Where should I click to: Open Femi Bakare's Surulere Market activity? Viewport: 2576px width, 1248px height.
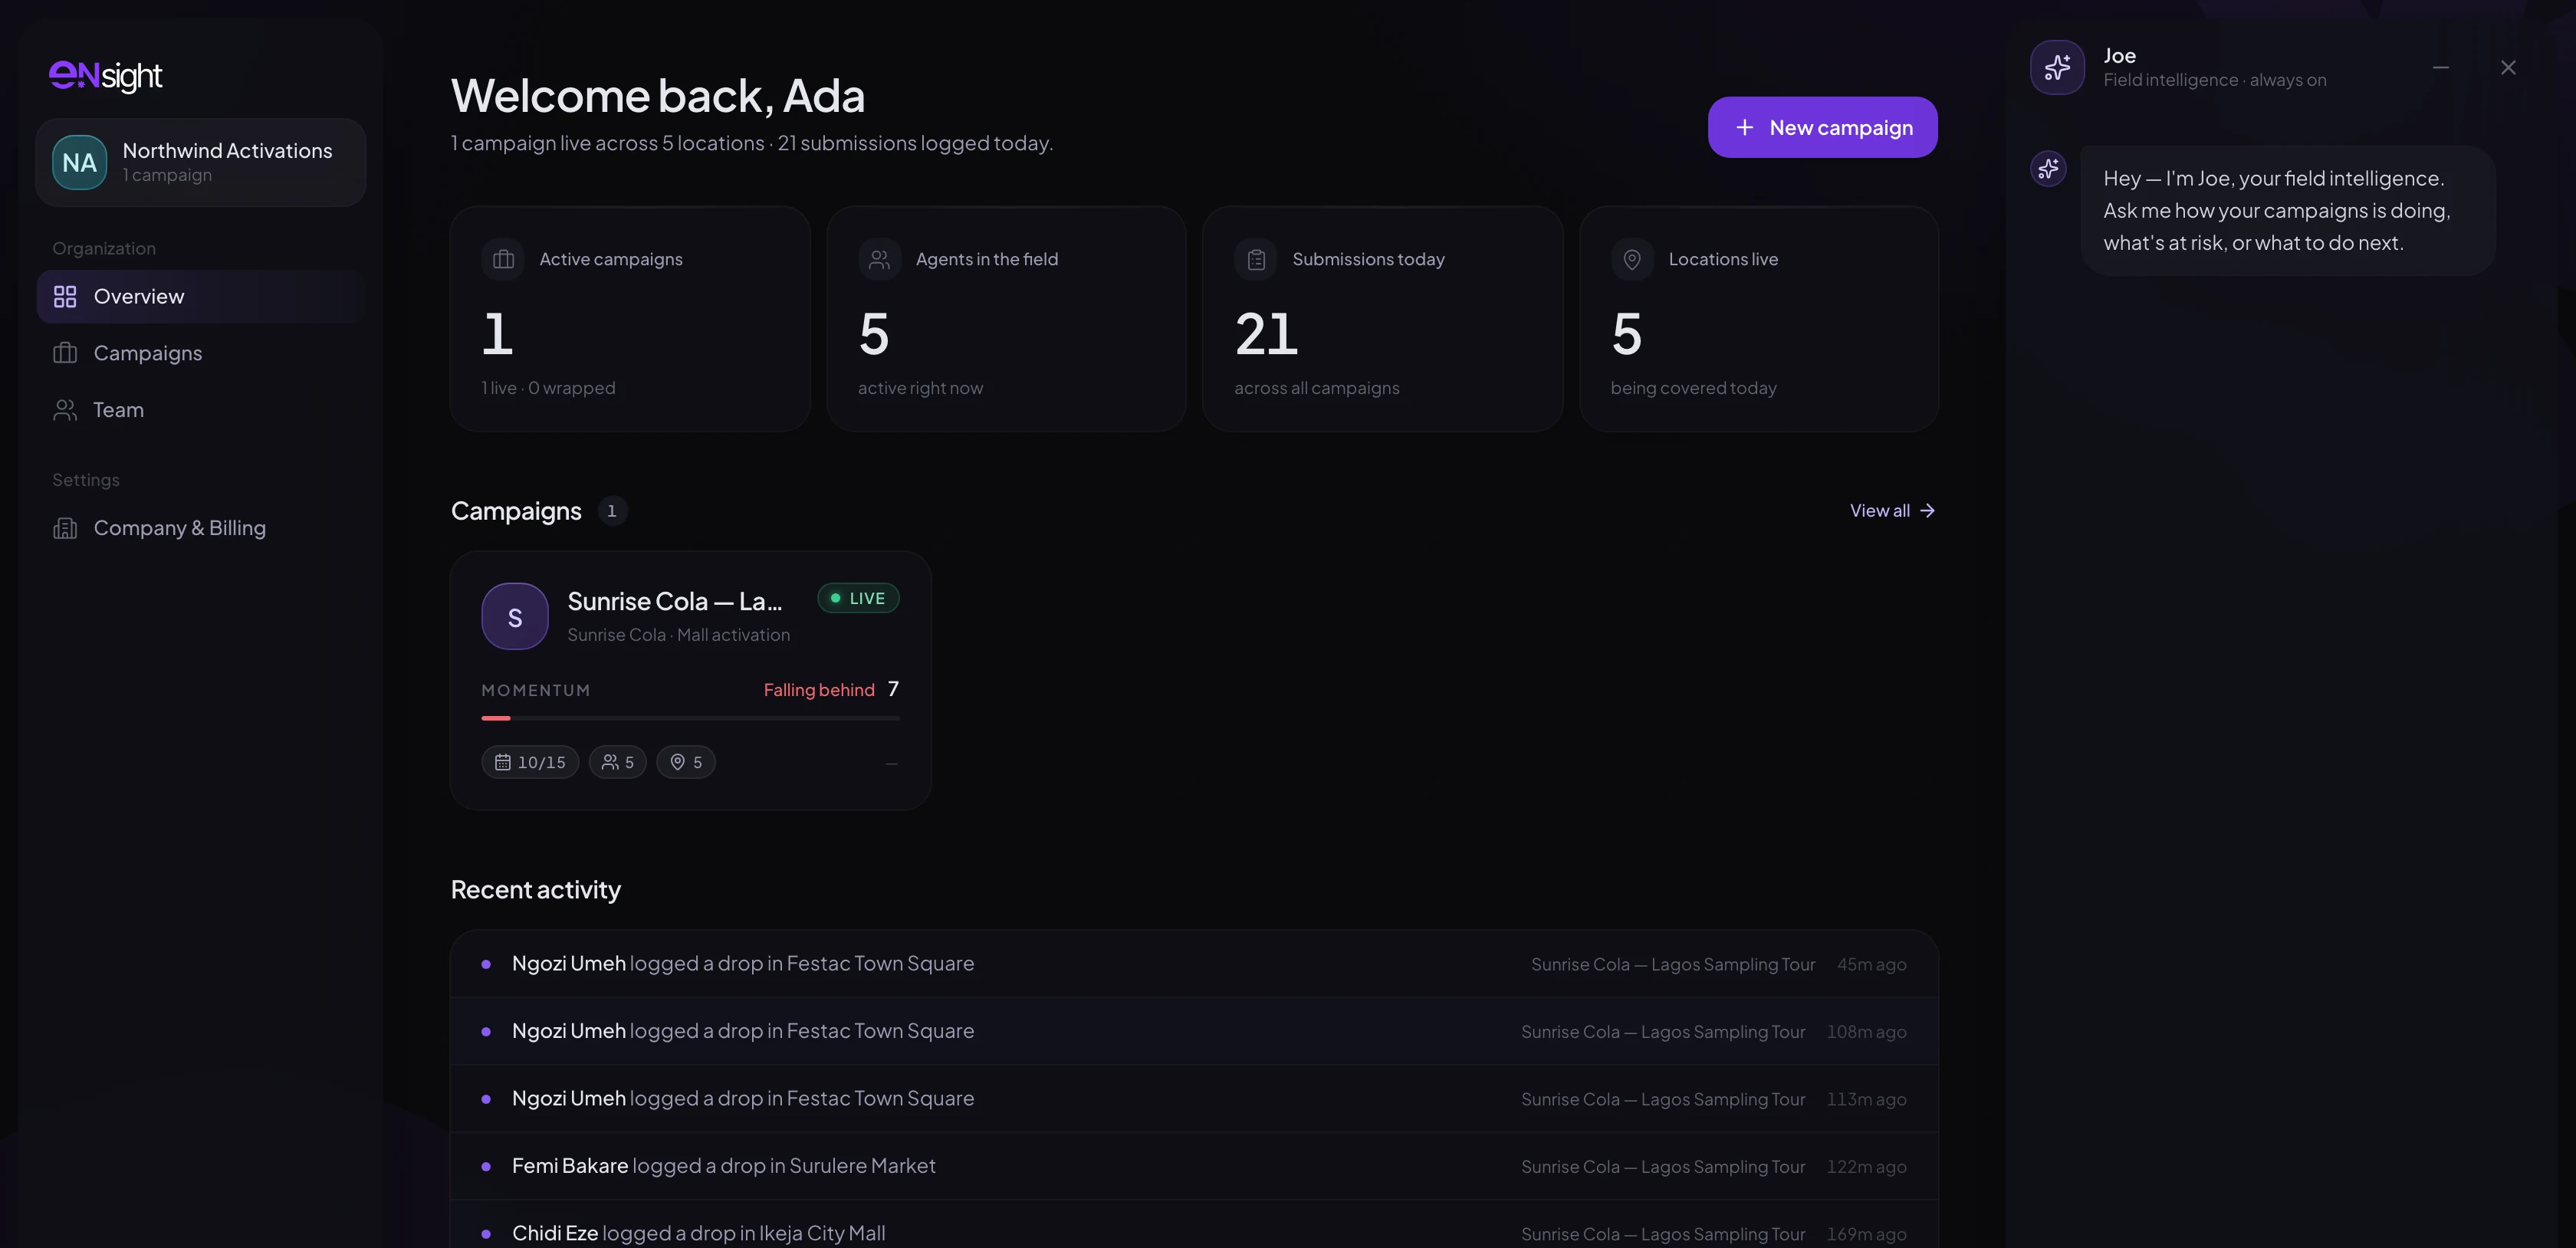(x=1194, y=1166)
